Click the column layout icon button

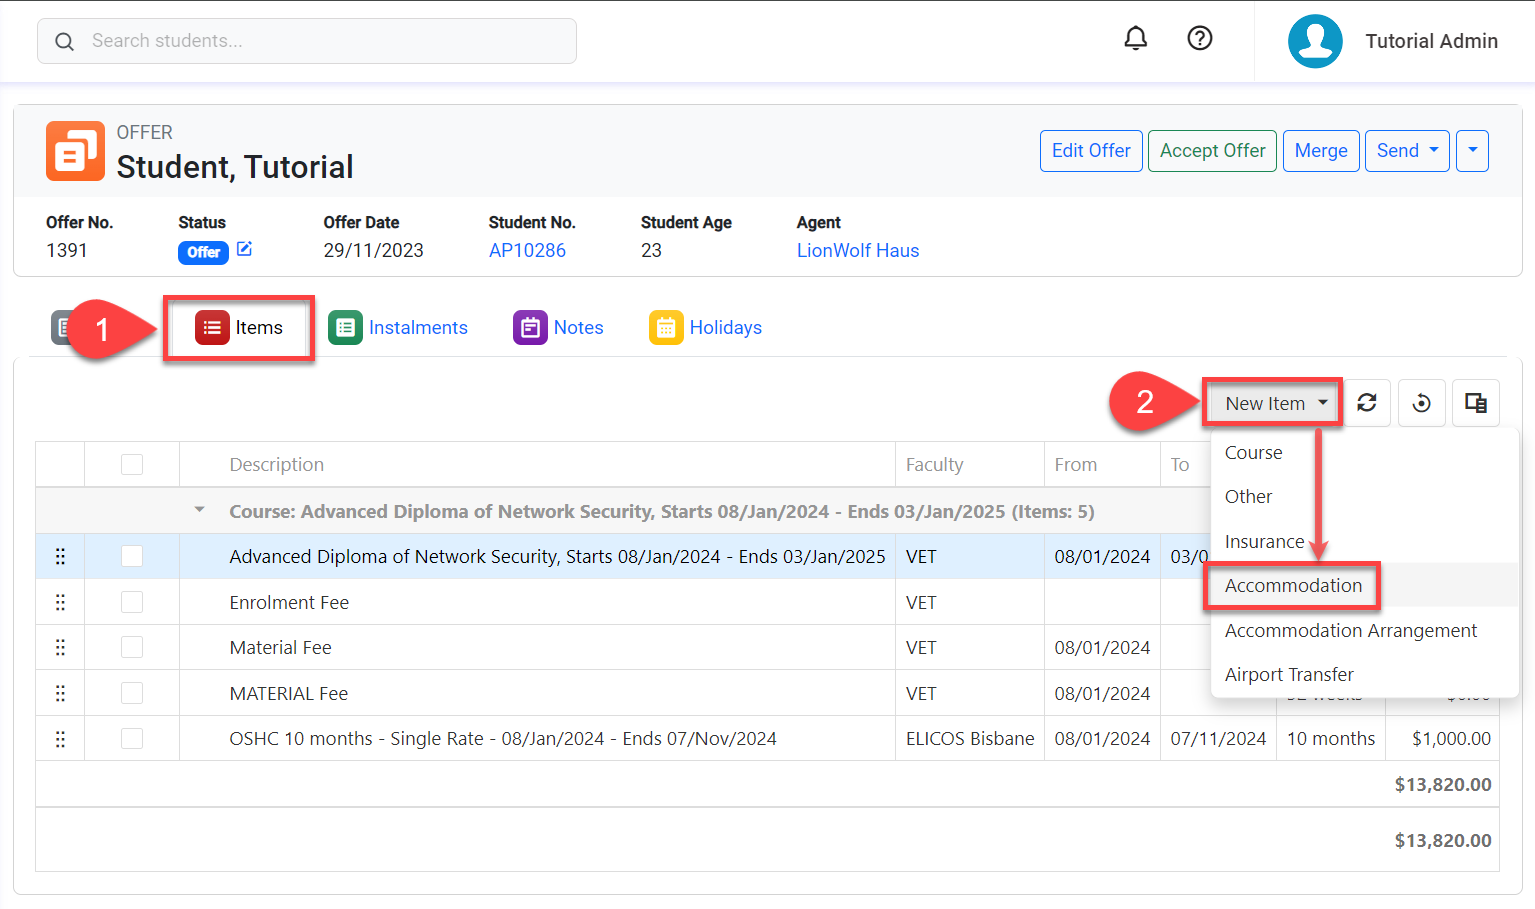coord(1475,403)
